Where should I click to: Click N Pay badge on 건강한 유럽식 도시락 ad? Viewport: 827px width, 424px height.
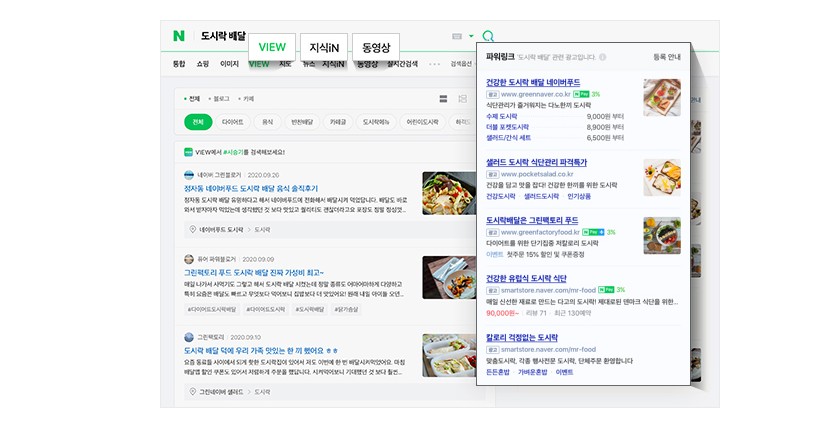click(x=606, y=290)
